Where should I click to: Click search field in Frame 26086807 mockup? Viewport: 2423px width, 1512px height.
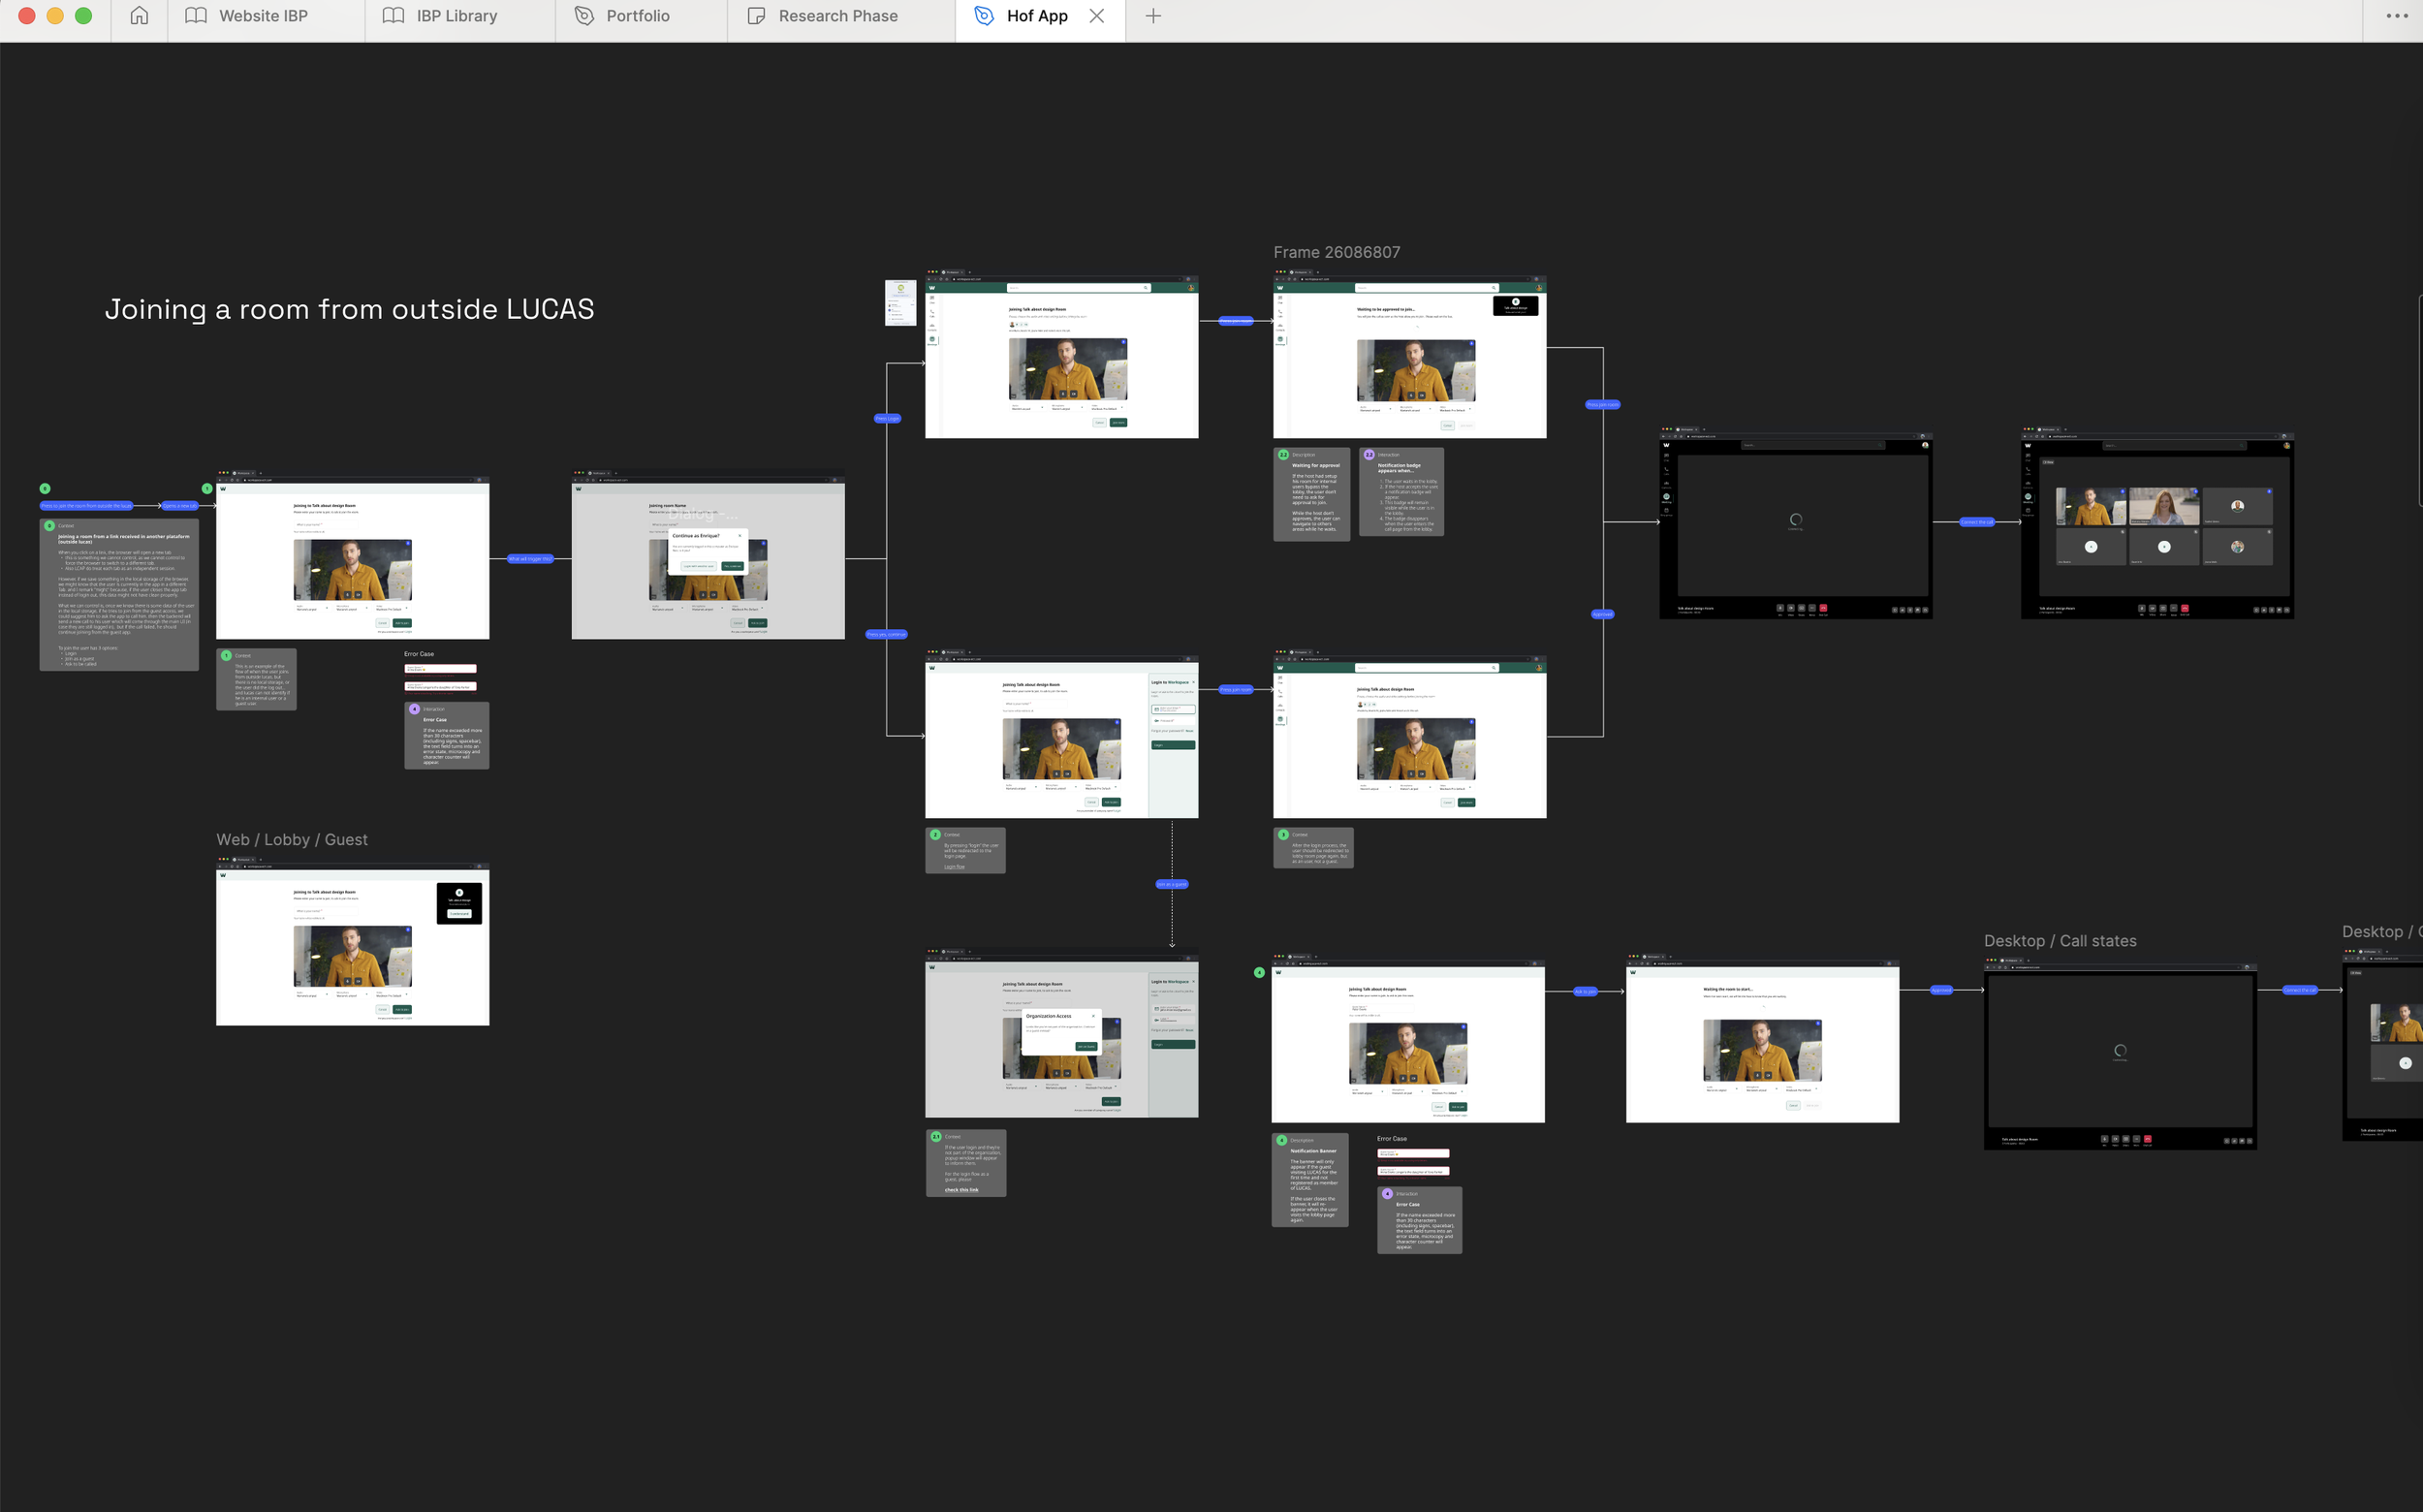pos(1427,288)
